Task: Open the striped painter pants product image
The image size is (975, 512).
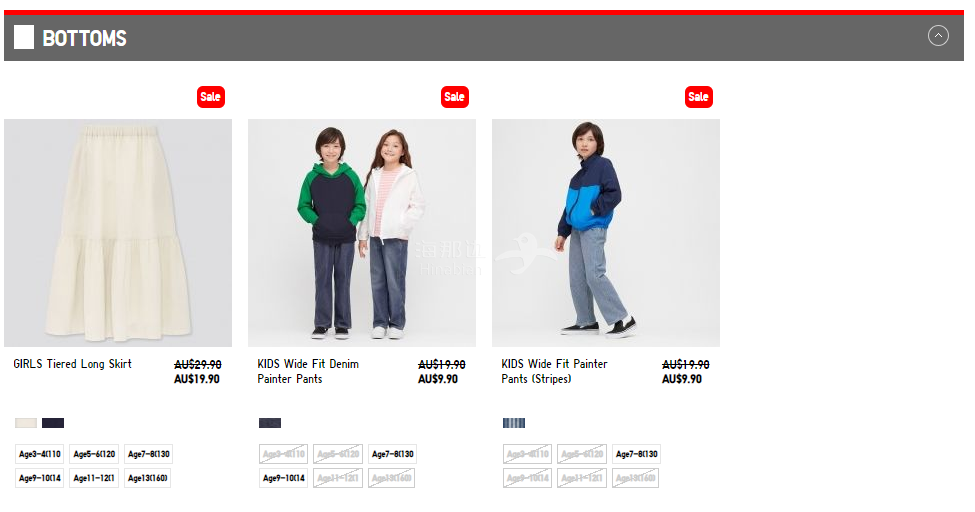Action: [x=606, y=233]
